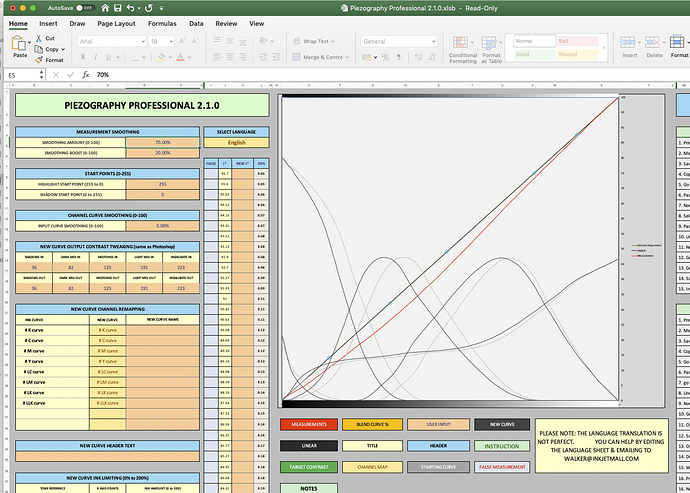Viewport: 690px width, 493px height.
Task: Click the Decrease Indent icon
Action: coord(263,57)
